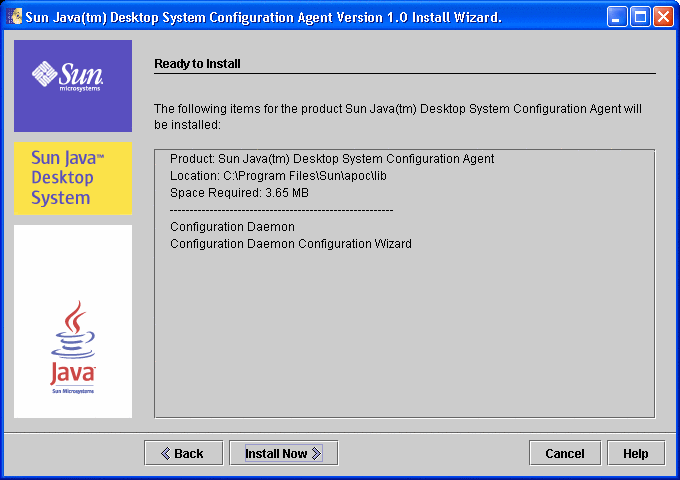Close the Install Wizard window

pyautogui.click(x=664, y=17)
